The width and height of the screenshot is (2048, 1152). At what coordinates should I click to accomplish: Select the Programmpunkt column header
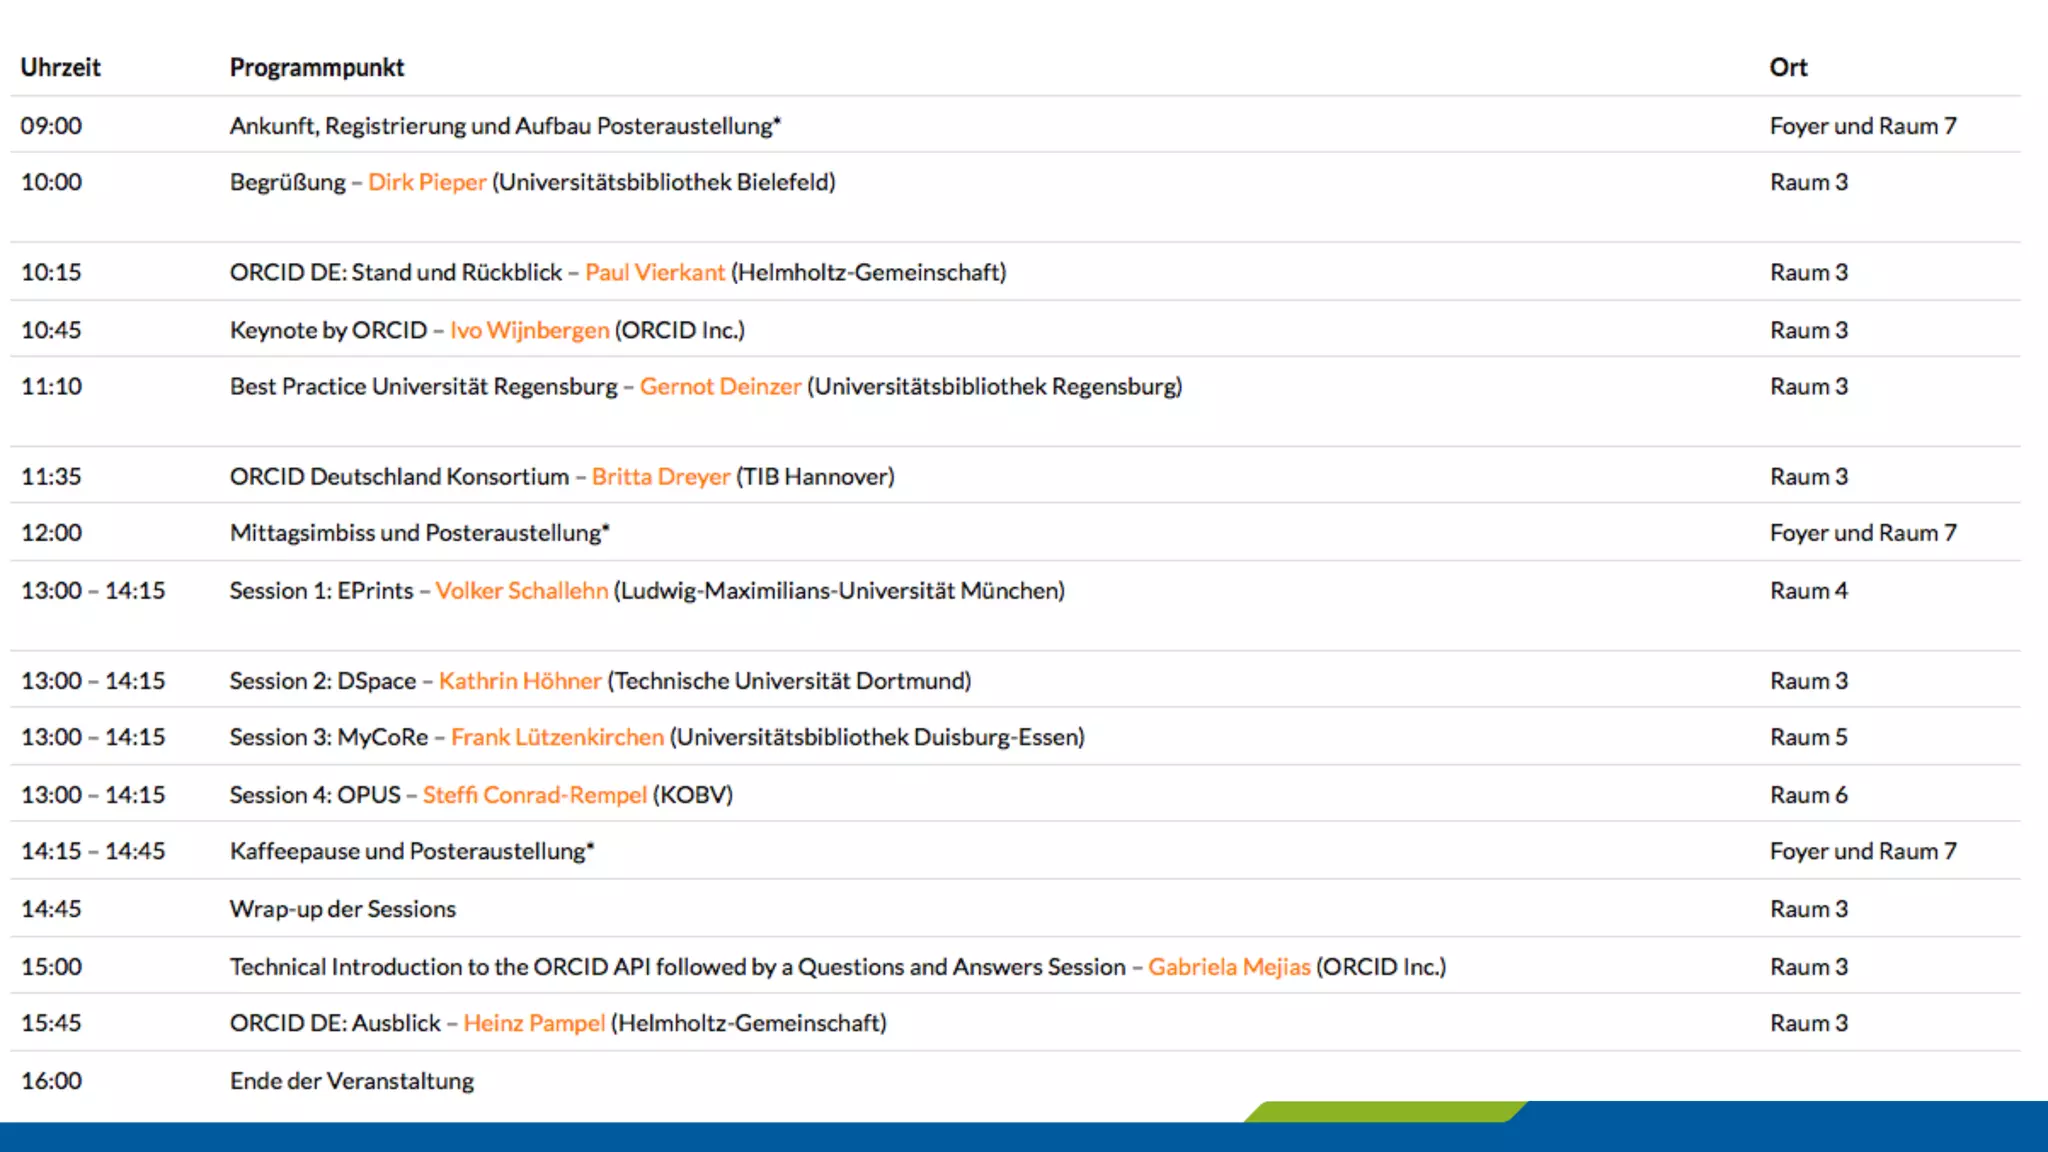click(x=317, y=67)
